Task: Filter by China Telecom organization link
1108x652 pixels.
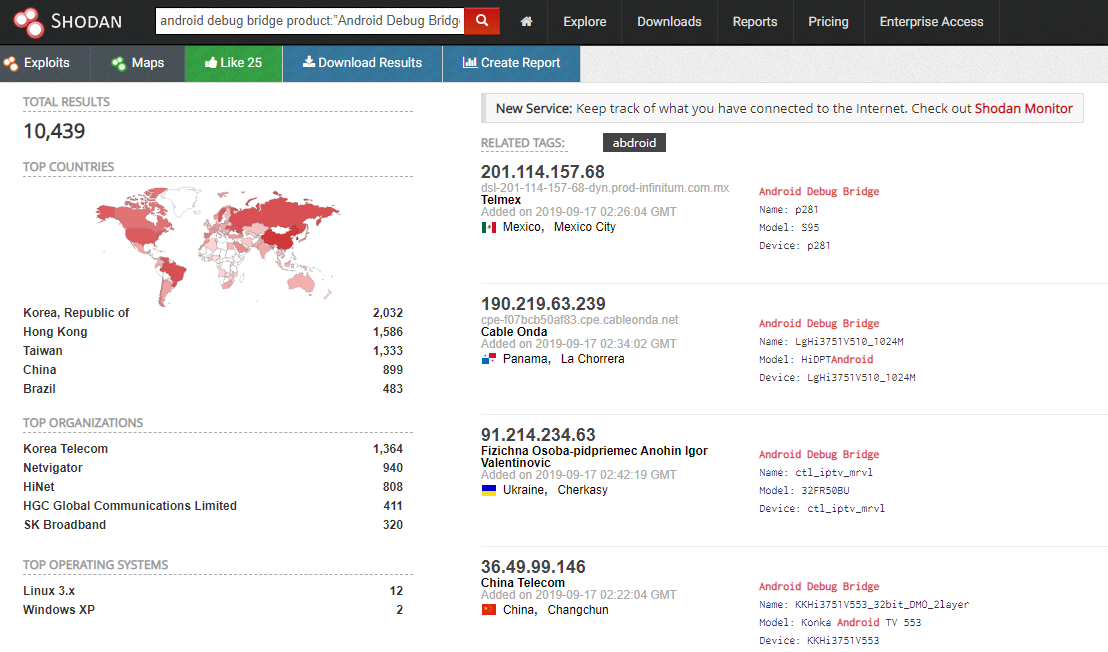Action: [523, 583]
